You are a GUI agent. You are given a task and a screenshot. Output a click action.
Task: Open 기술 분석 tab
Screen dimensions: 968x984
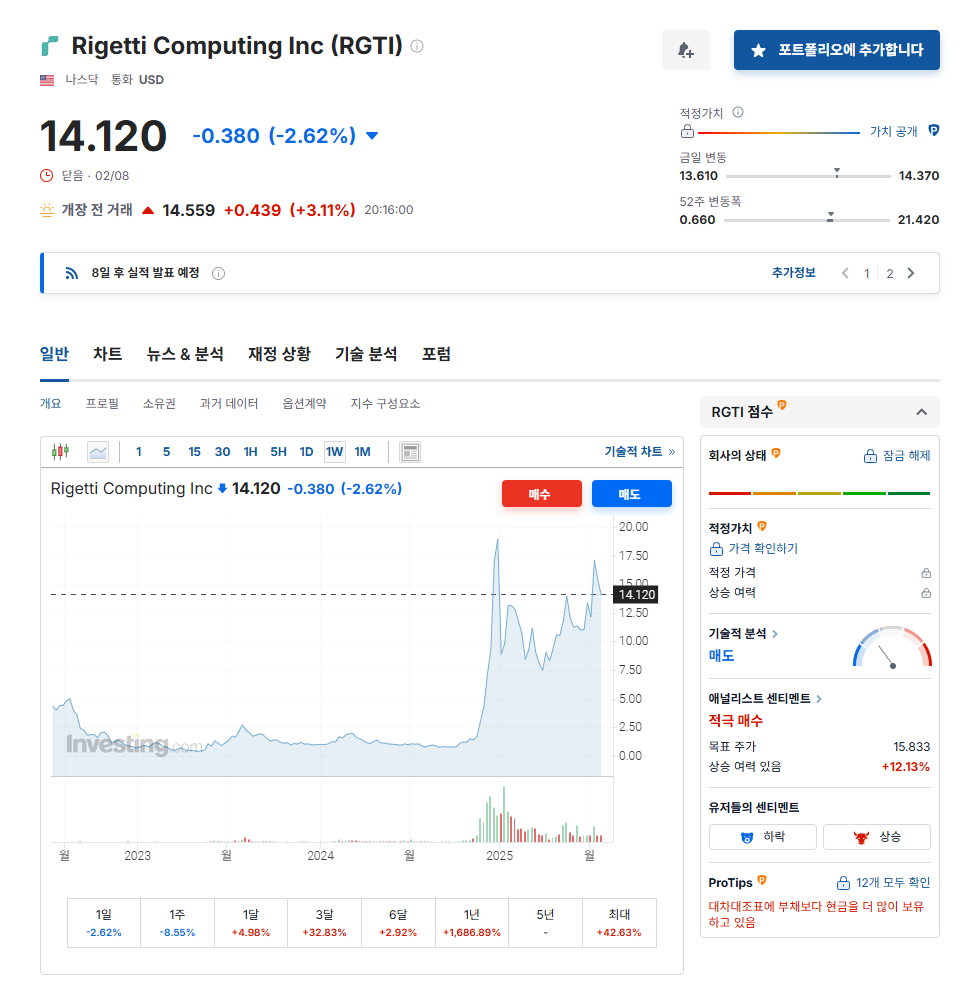coord(366,354)
